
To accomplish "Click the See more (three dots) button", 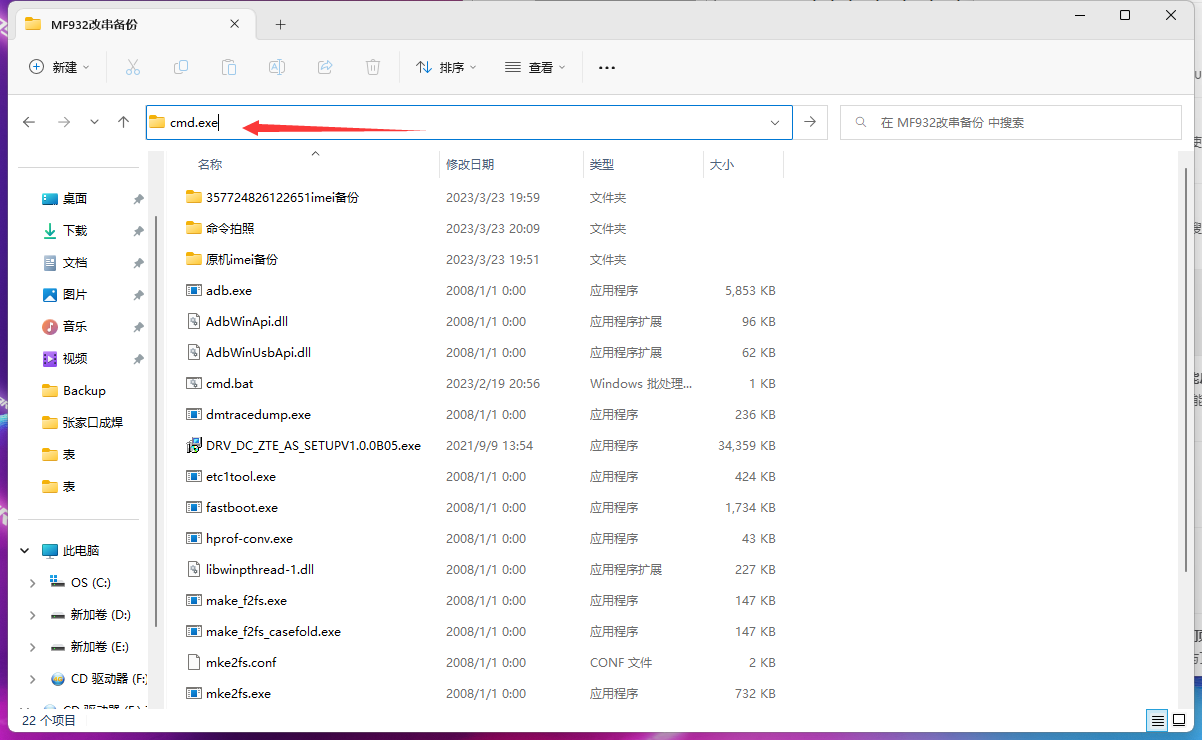I will pyautogui.click(x=606, y=67).
